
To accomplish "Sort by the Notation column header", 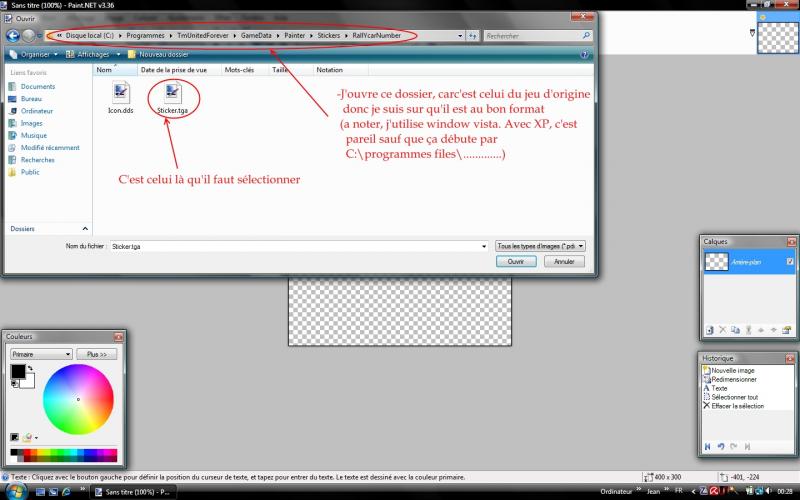I will 340,70.
